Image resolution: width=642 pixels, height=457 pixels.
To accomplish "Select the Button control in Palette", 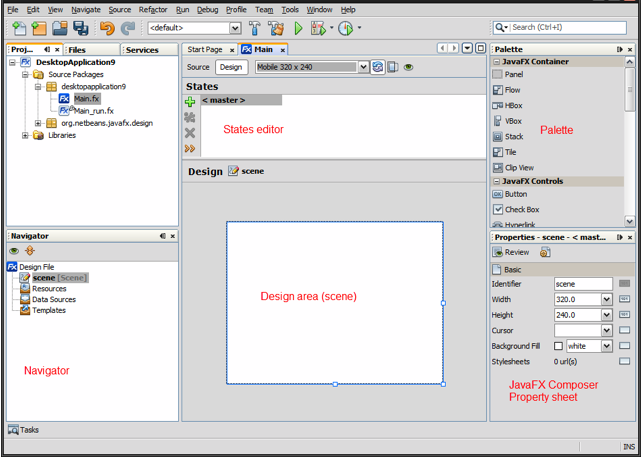I will [x=510, y=194].
